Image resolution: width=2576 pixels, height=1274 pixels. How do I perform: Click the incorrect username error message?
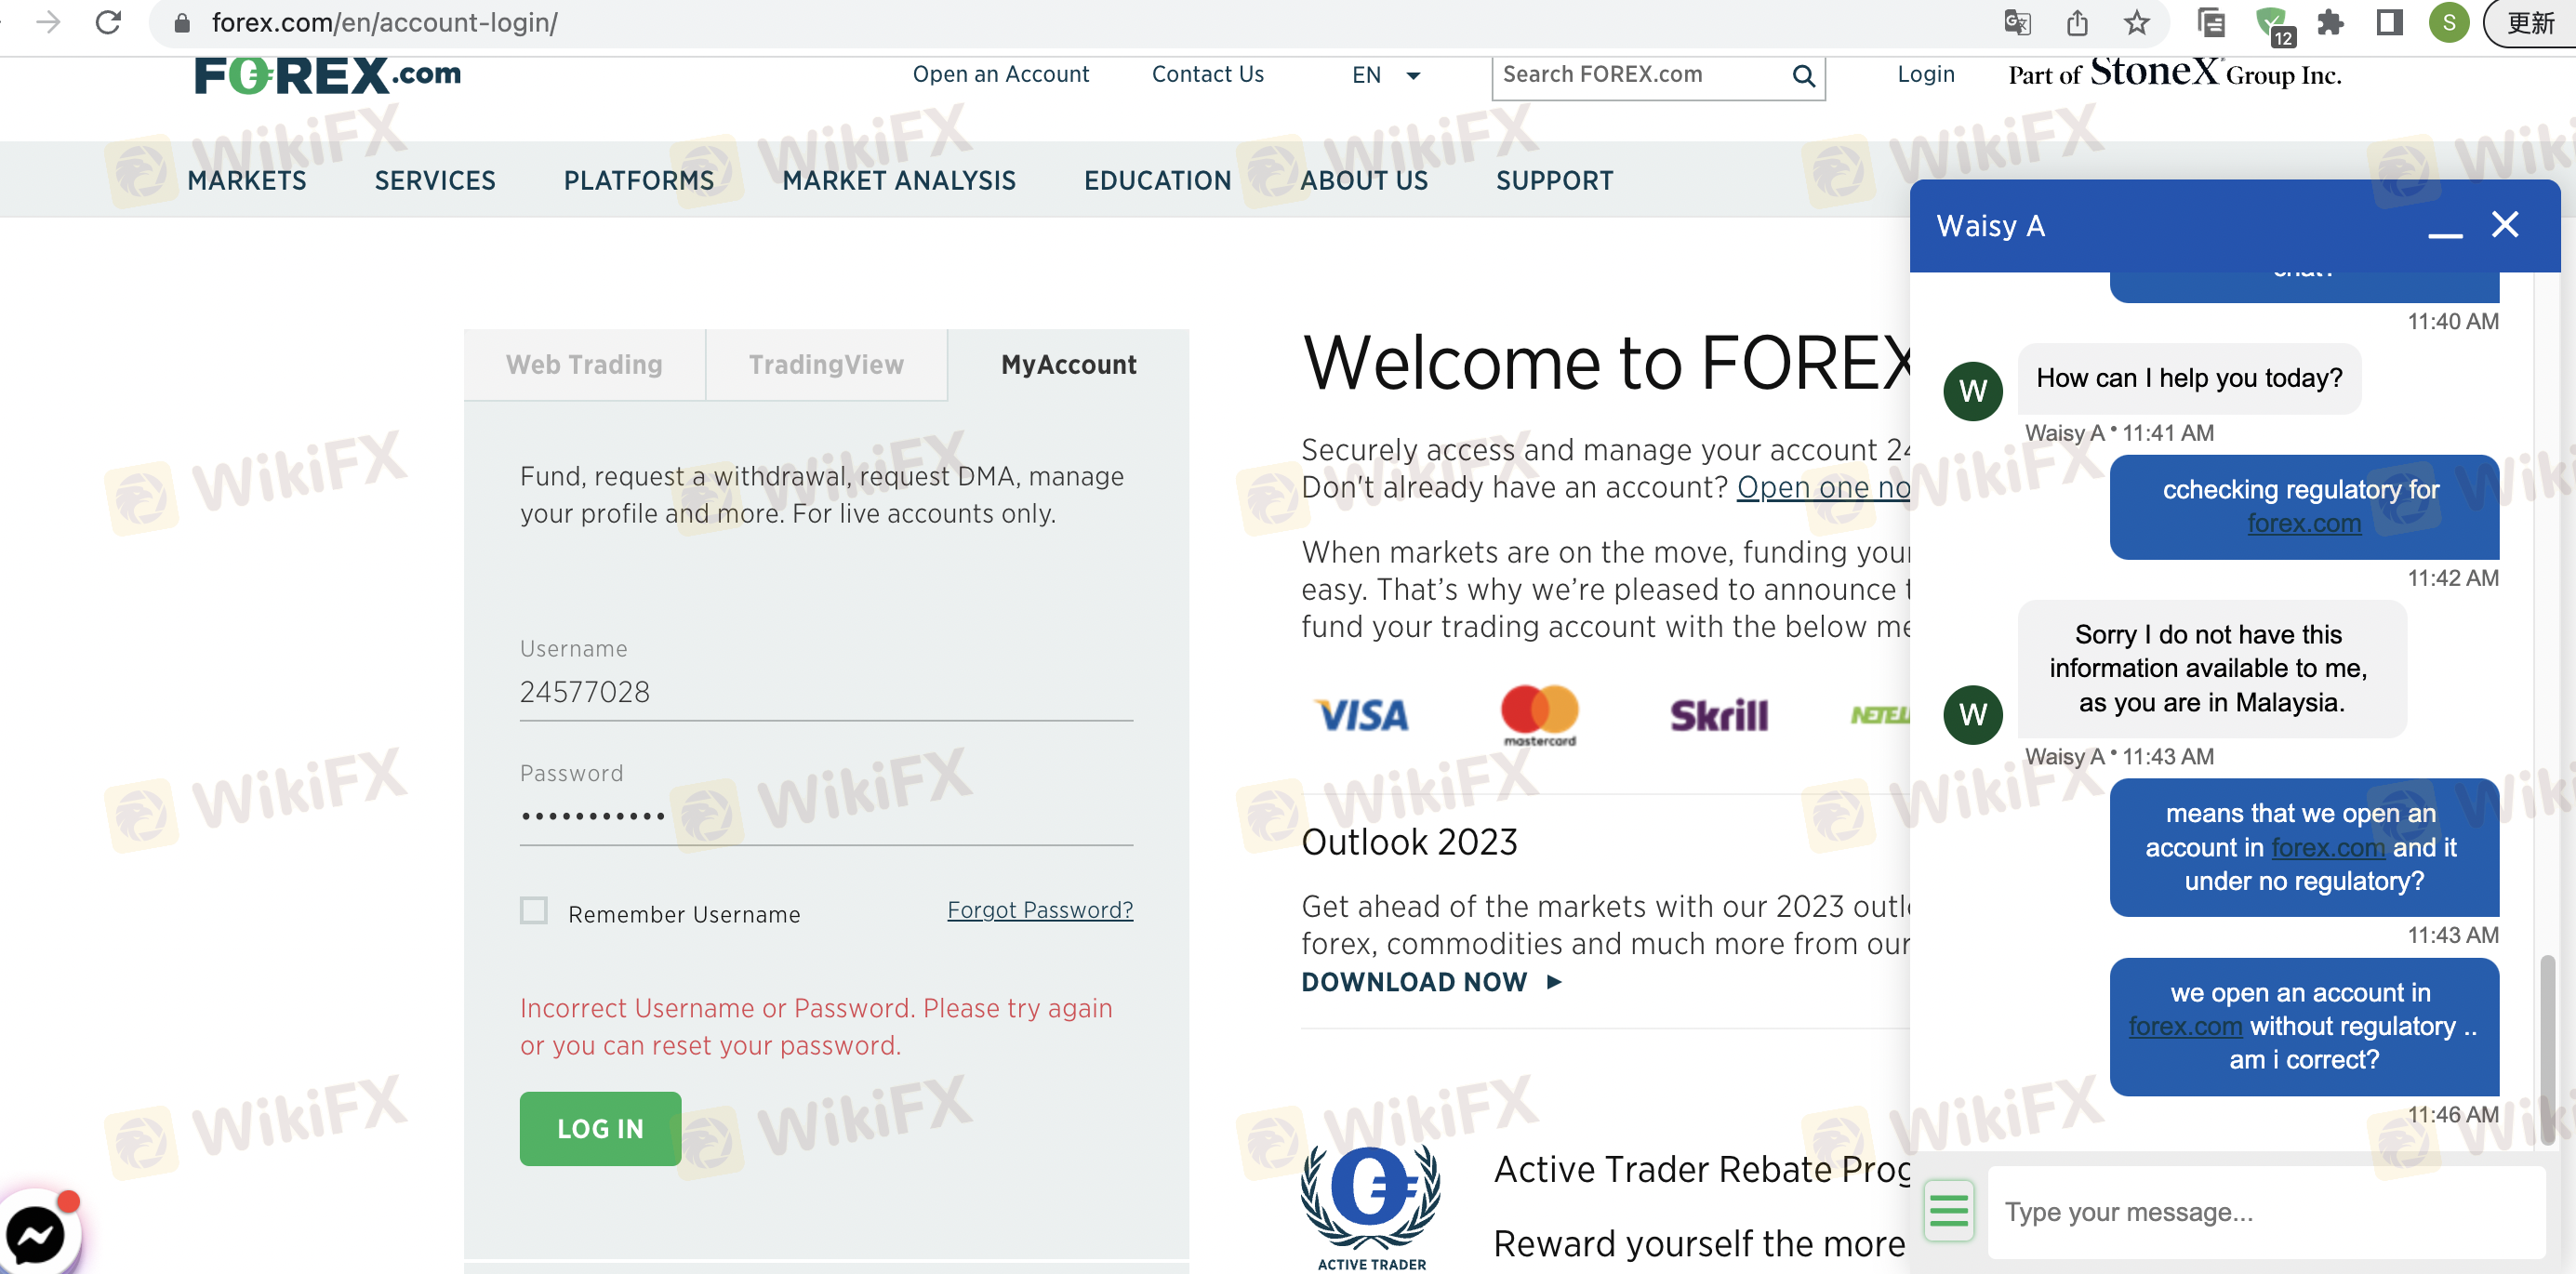tap(816, 1026)
